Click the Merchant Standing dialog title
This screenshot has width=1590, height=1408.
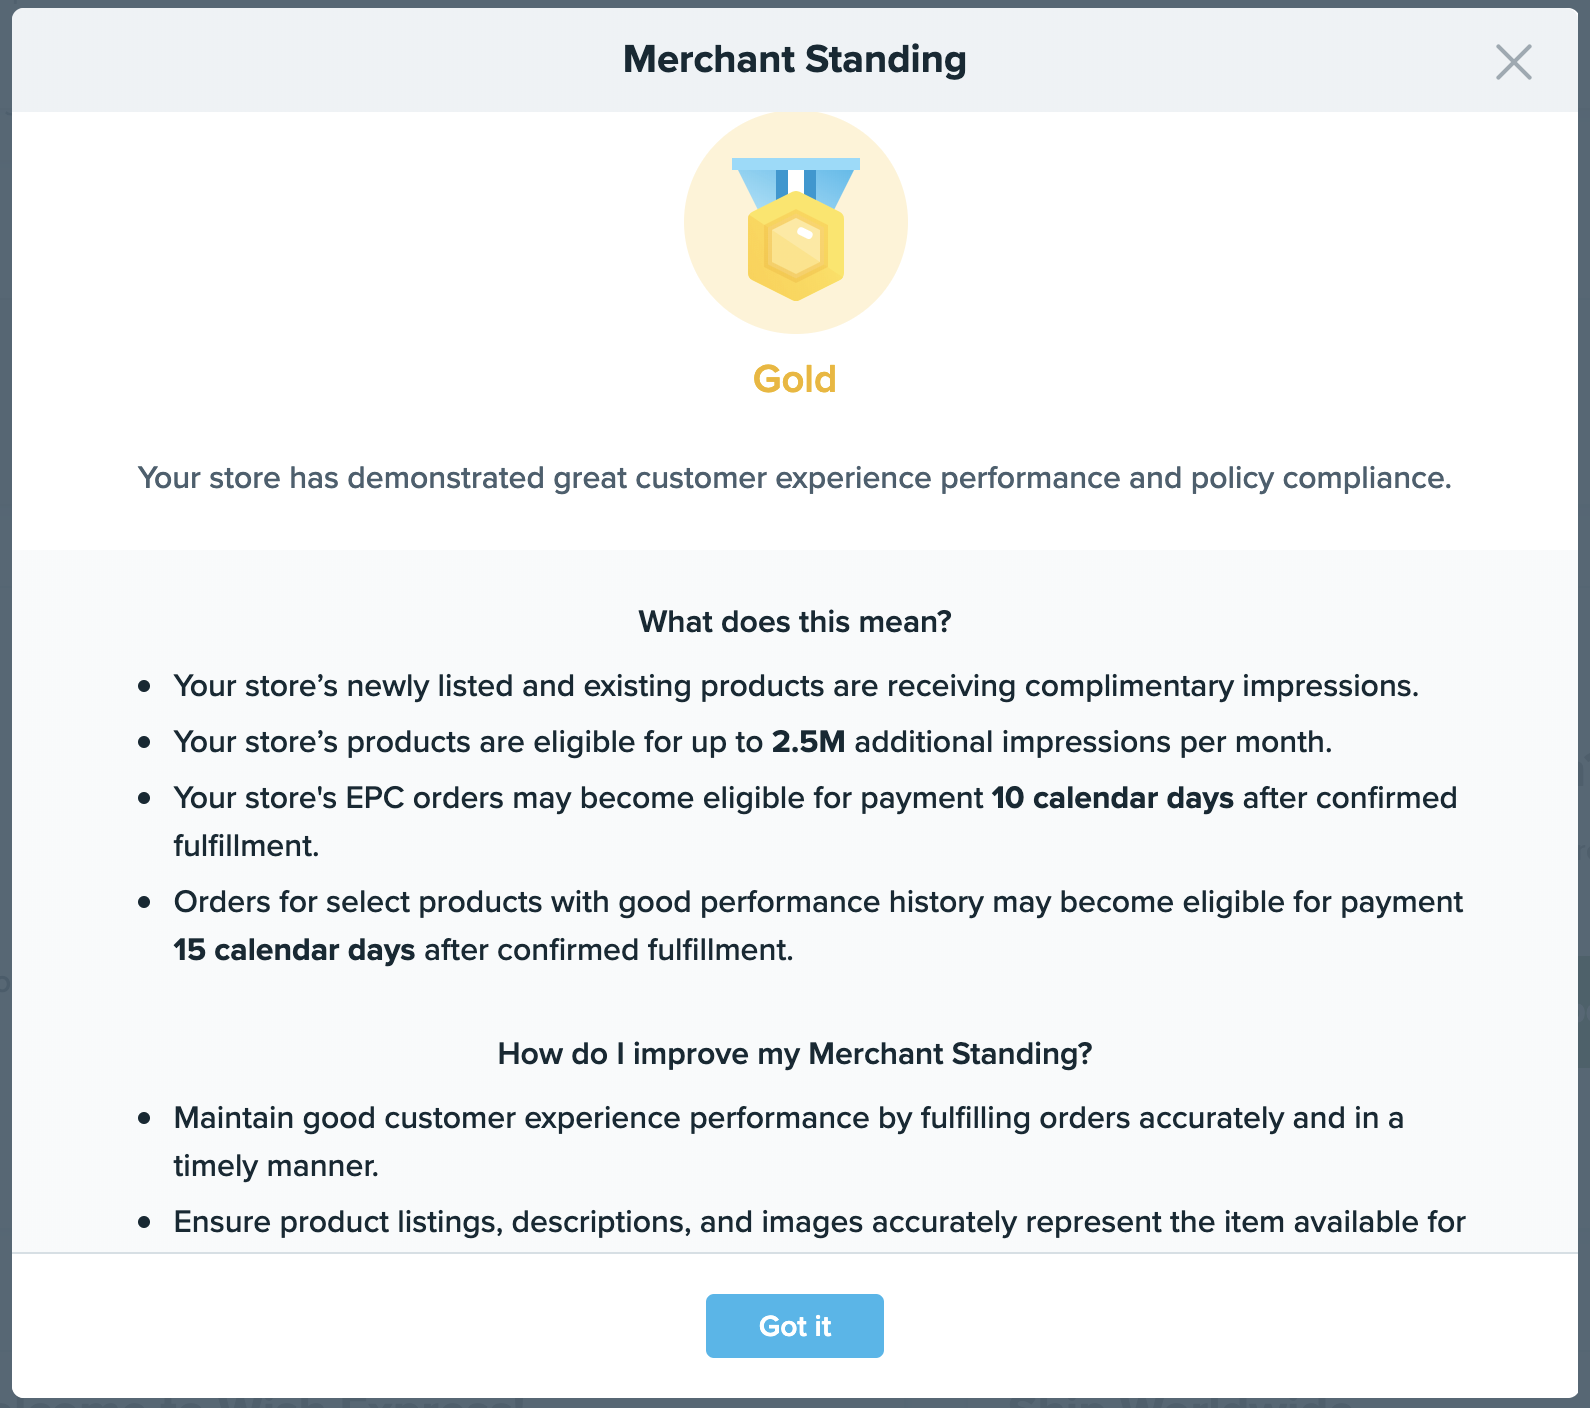point(795,59)
